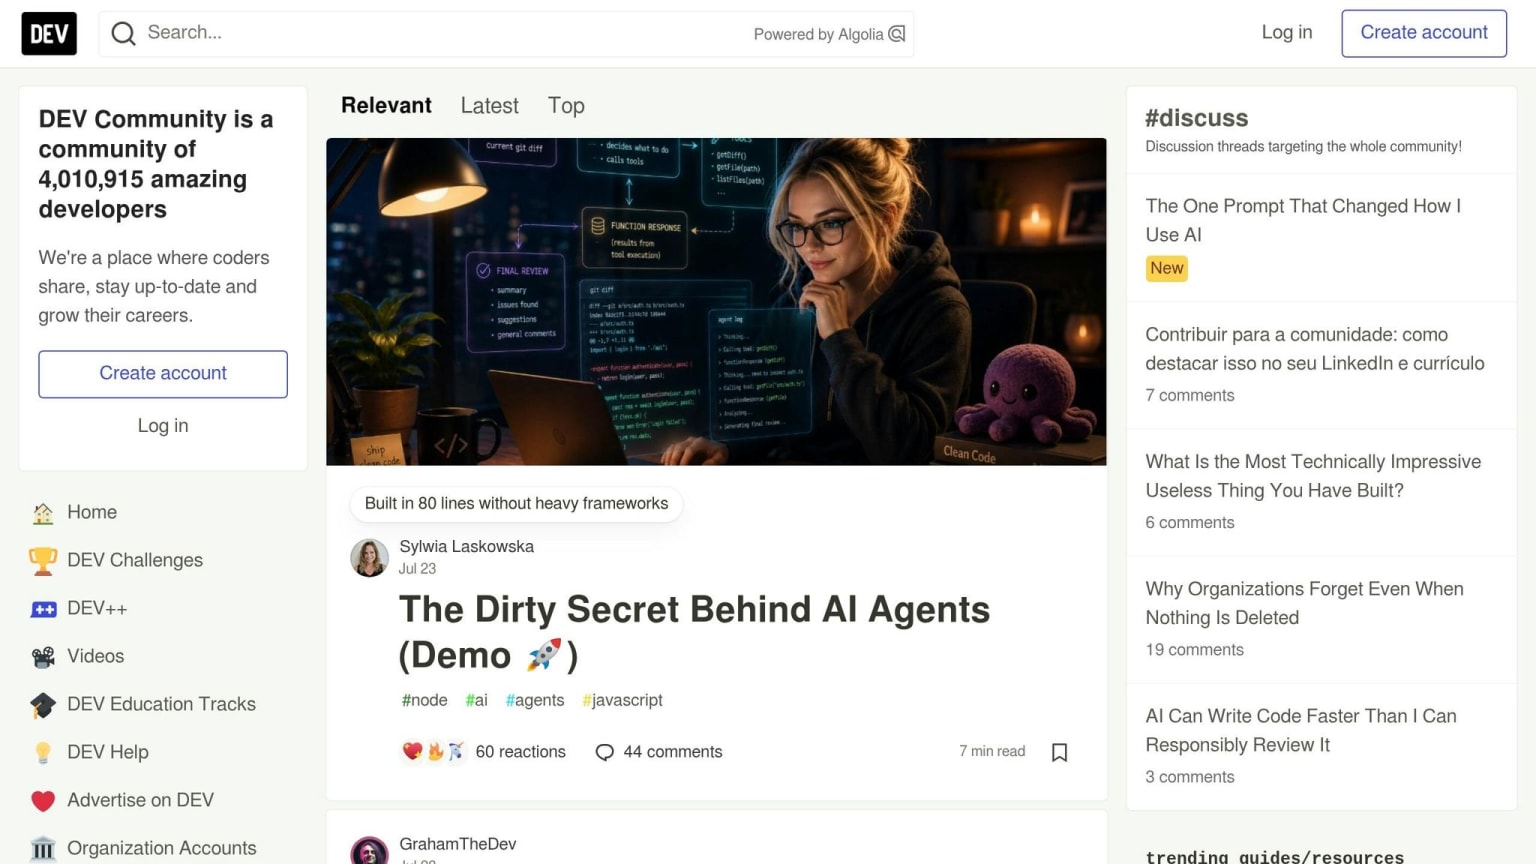Click Log in under sidebar card
Image resolution: width=1536 pixels, height=864 pixels.
pos(163,426)
